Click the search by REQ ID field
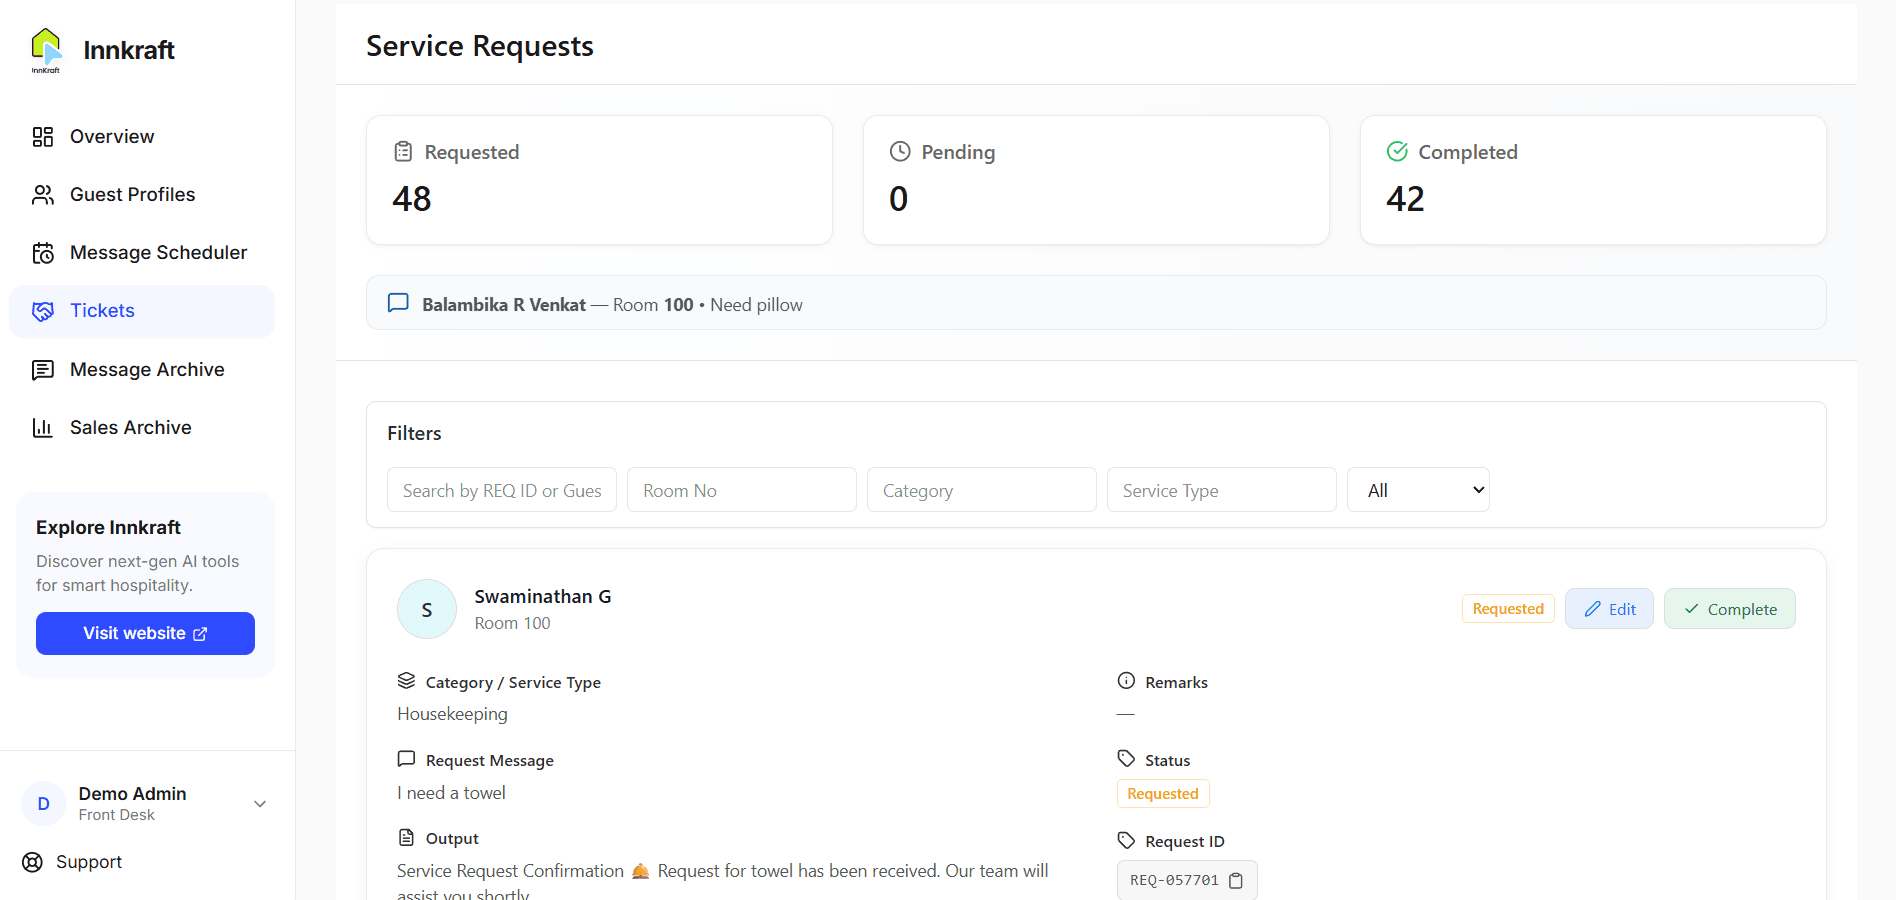This screenshot has width=1896, height=900. click(x=501, y=489)
